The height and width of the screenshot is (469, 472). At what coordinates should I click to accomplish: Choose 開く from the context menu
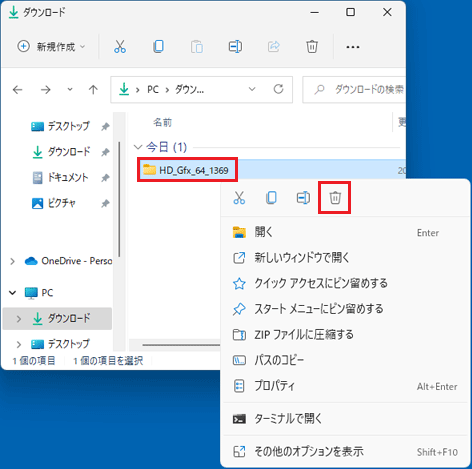(345, 232)
